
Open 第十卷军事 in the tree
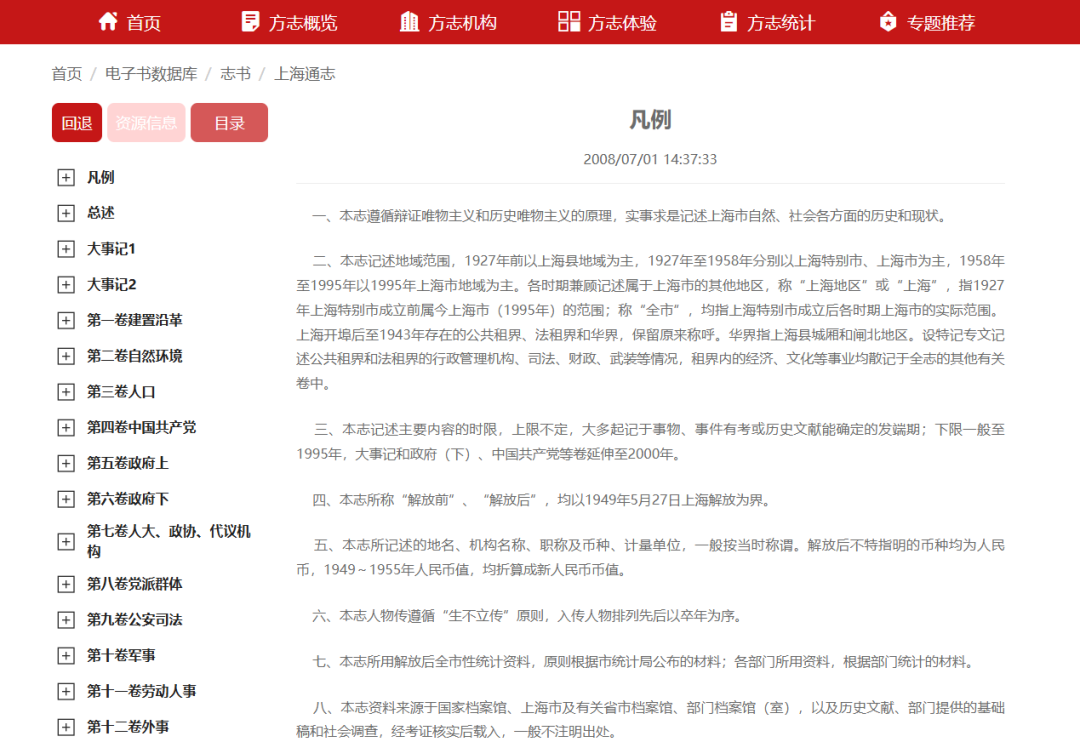121,657
